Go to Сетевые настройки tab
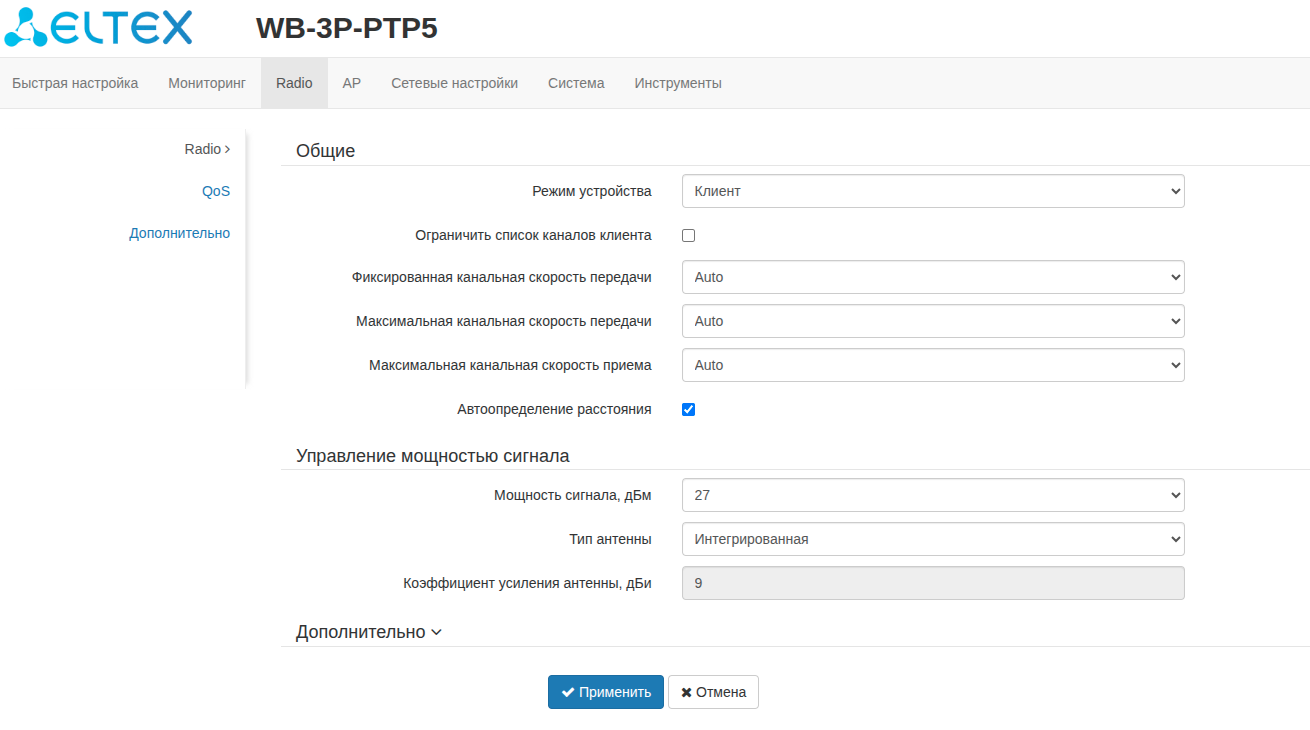This screenshot has width=1310, height=730. pos(454,83)
